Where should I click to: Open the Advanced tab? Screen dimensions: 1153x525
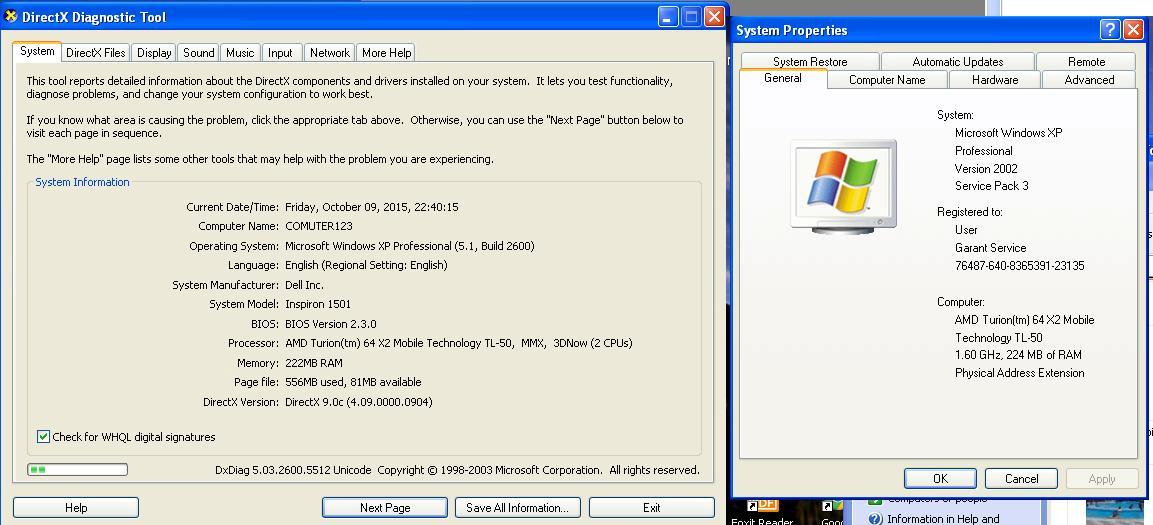1089,80
